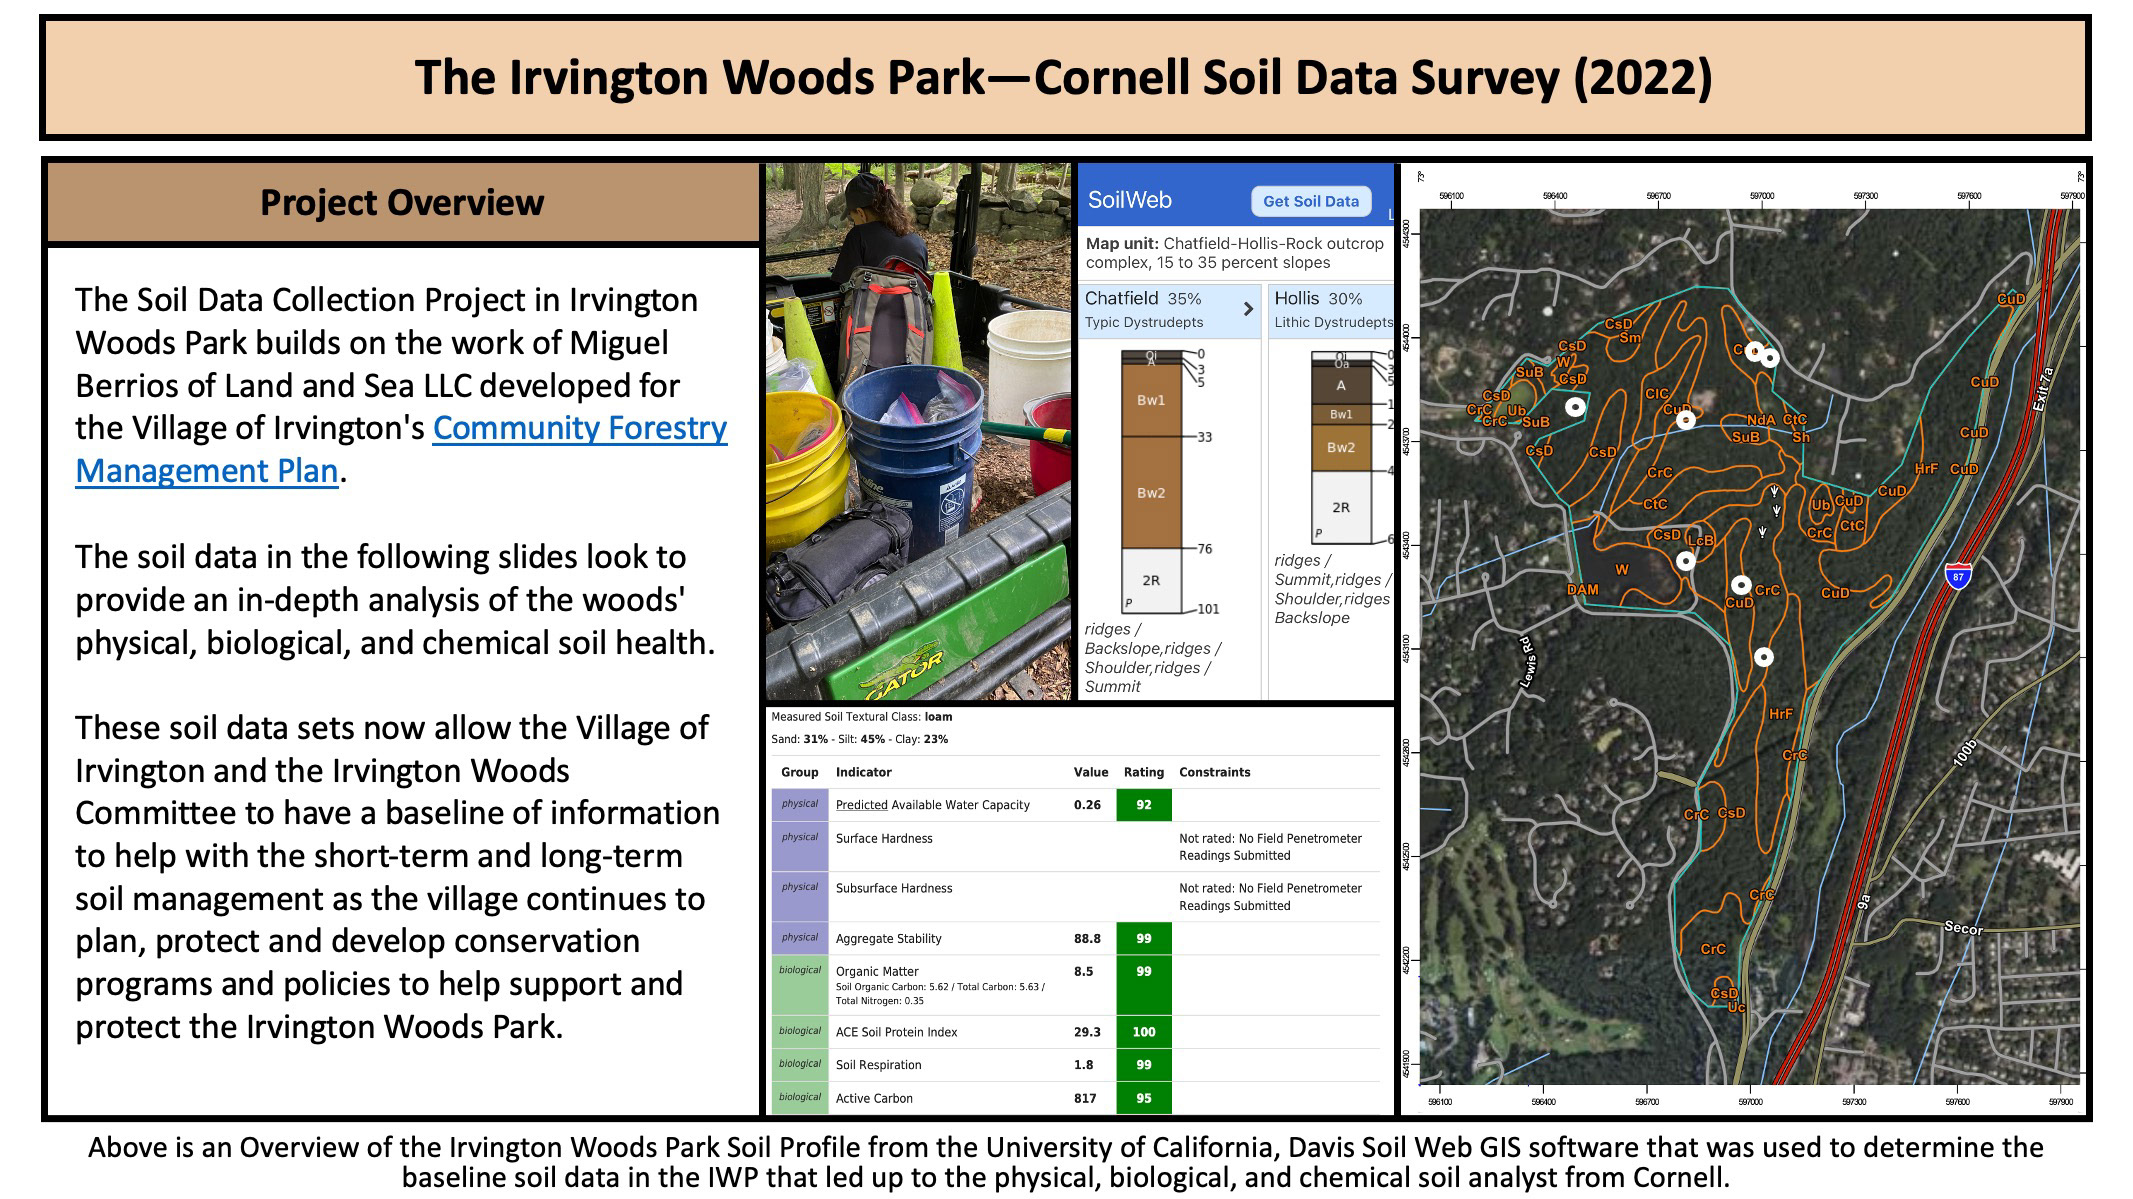
Task: Click the Lewis Rd street label
Action: click(1528, 662)
